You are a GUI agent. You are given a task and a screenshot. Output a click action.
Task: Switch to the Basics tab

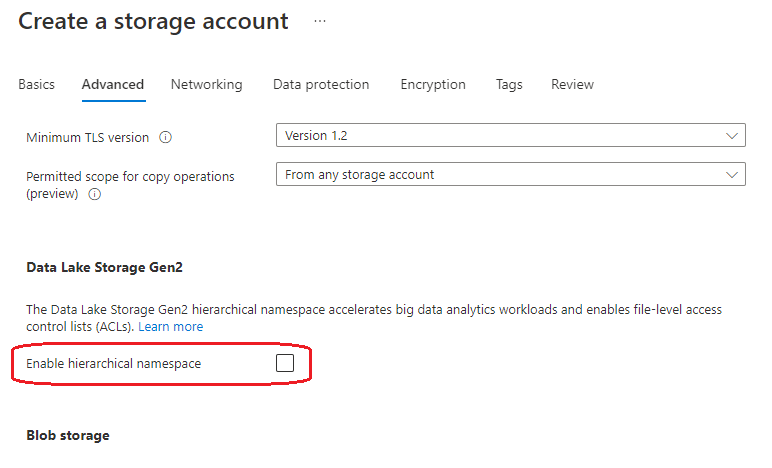click(x=37, y=85)
